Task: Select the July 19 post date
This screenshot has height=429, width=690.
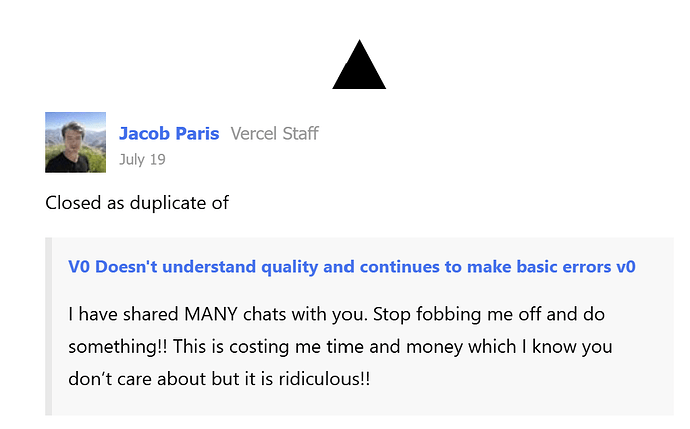Action: [x=142, y=159]
